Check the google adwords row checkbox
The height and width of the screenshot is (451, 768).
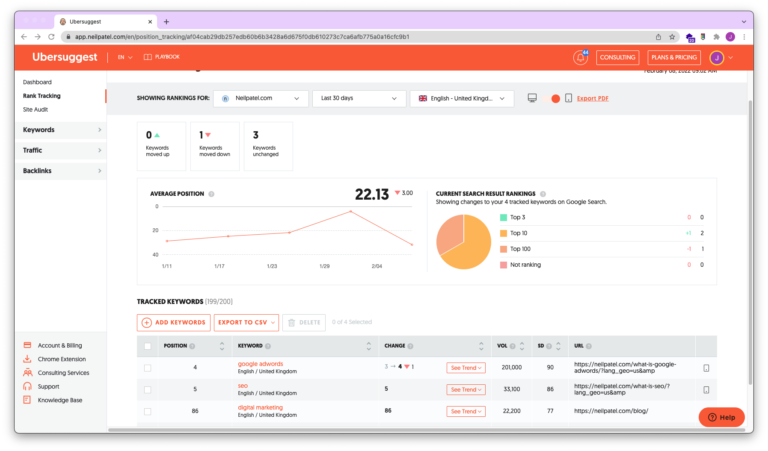(147, 368)
